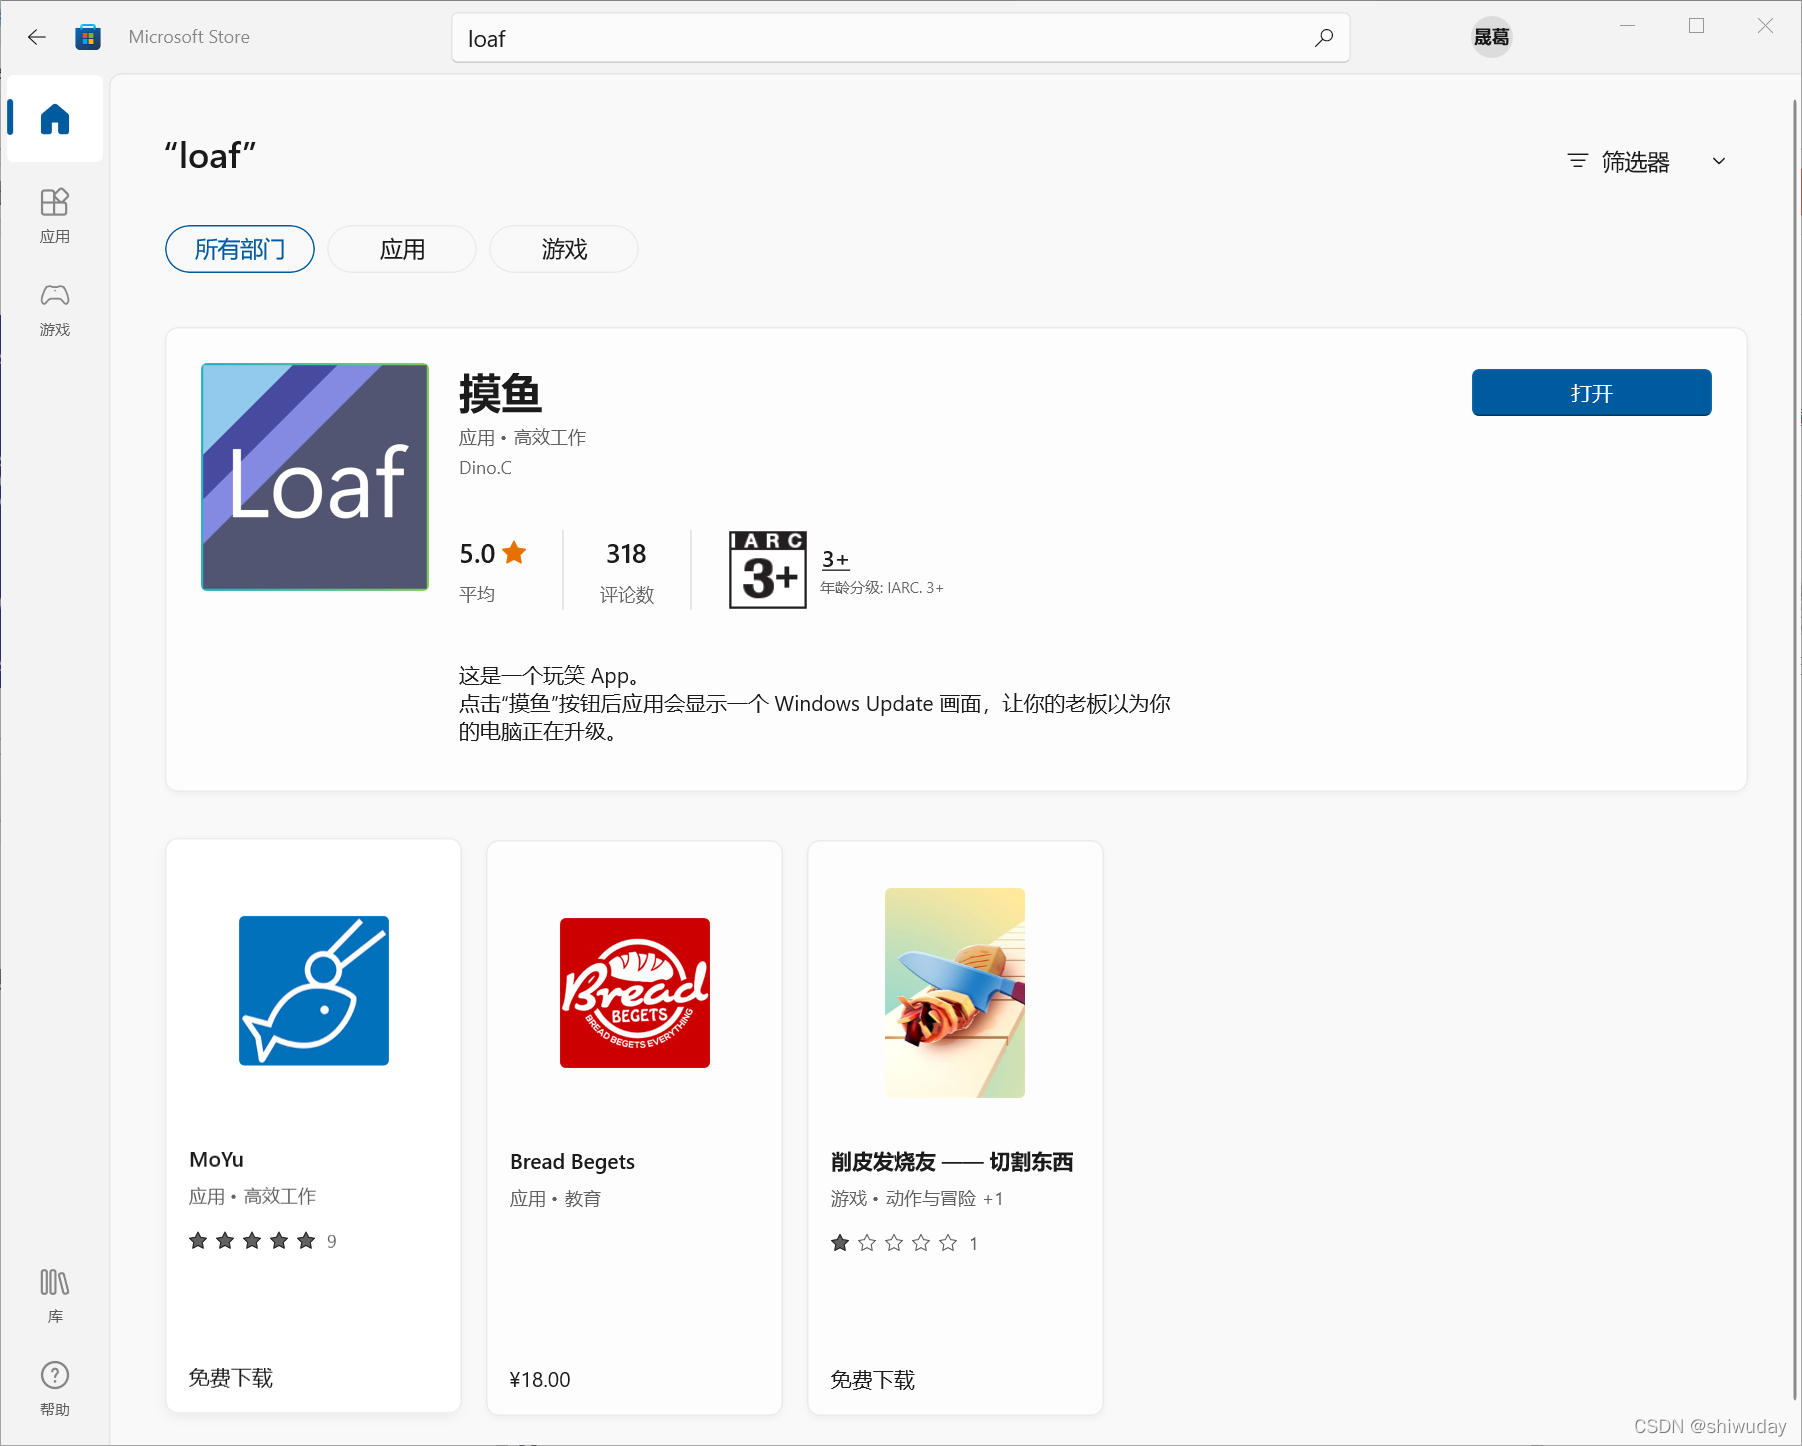Click the Microsoft Store logo icon

click(x=88, y=37)
